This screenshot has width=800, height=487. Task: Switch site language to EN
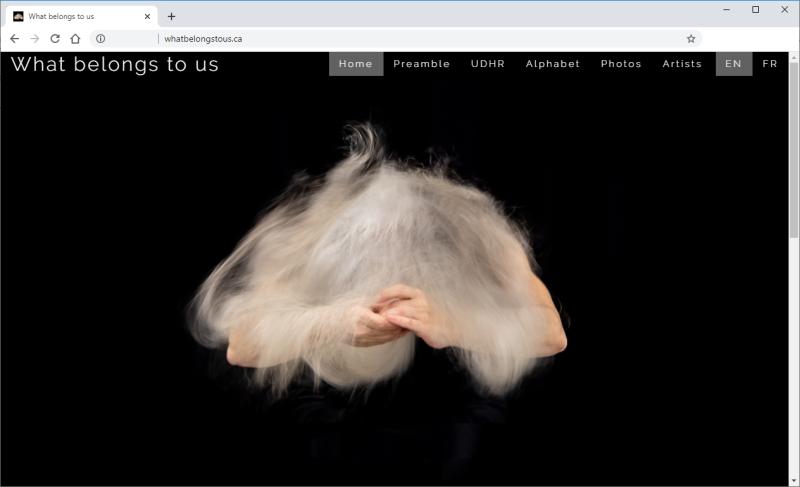[734, 64]
